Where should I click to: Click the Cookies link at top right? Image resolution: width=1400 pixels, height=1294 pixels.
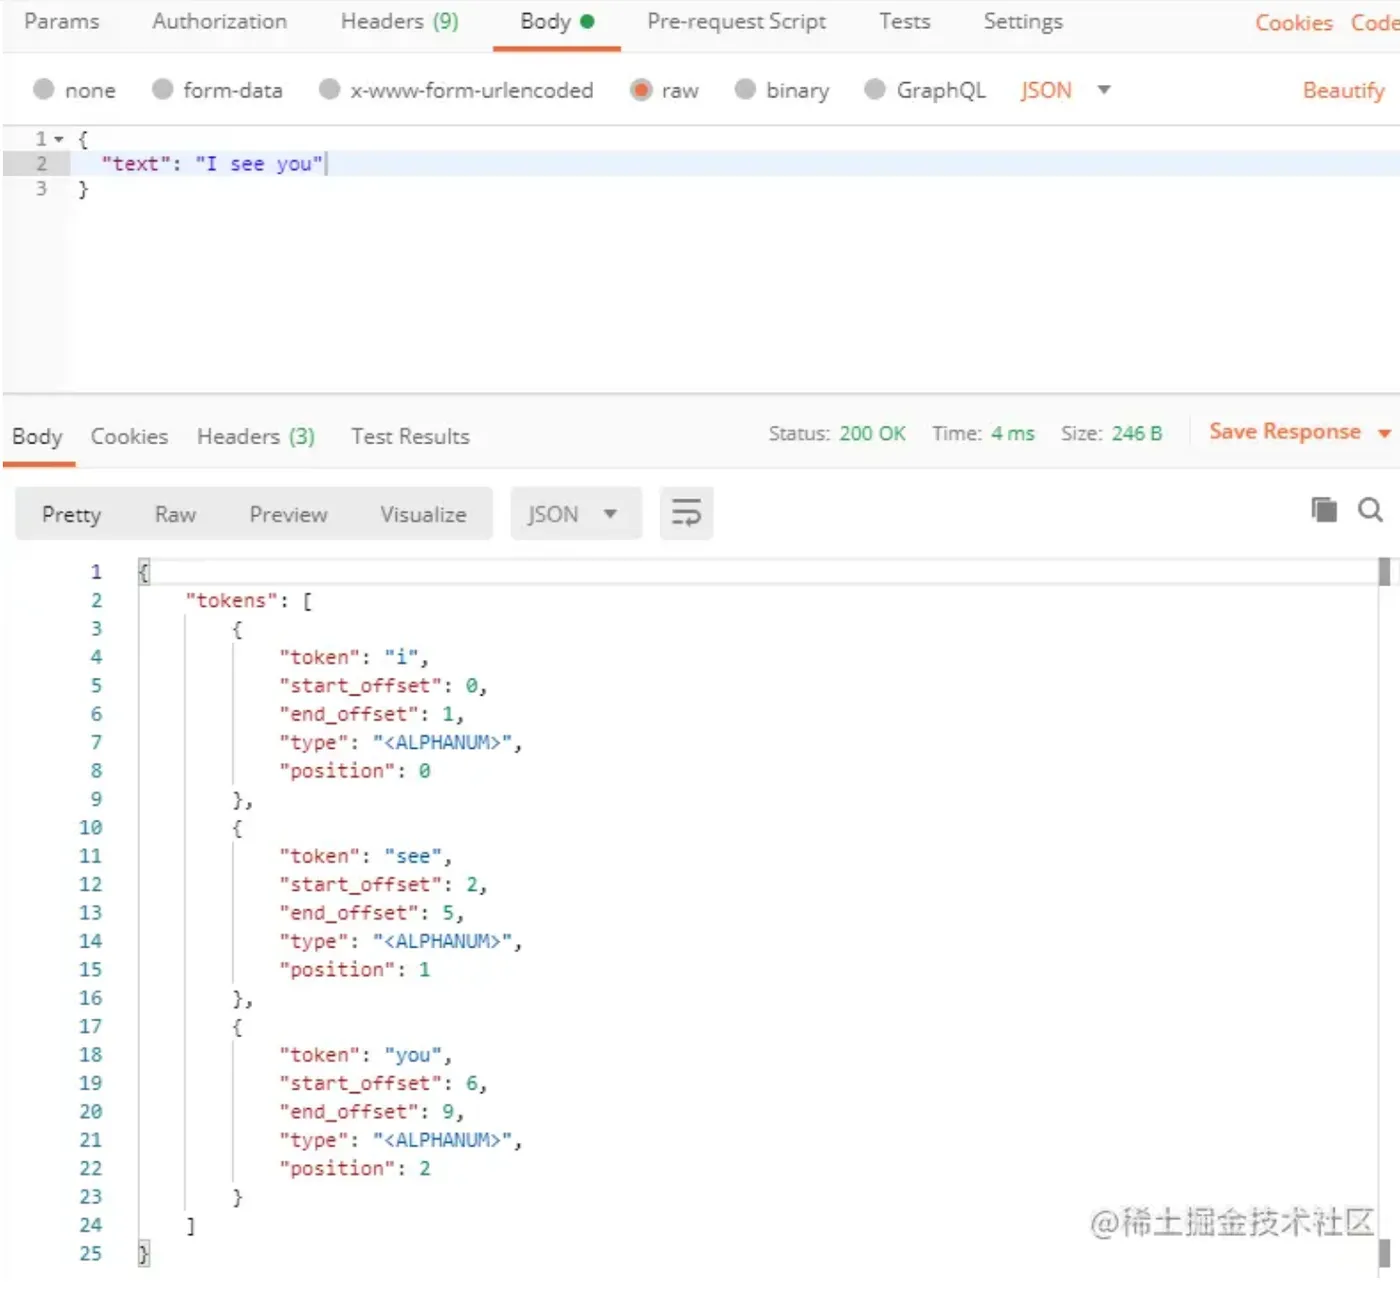(x=1293, y=22)
